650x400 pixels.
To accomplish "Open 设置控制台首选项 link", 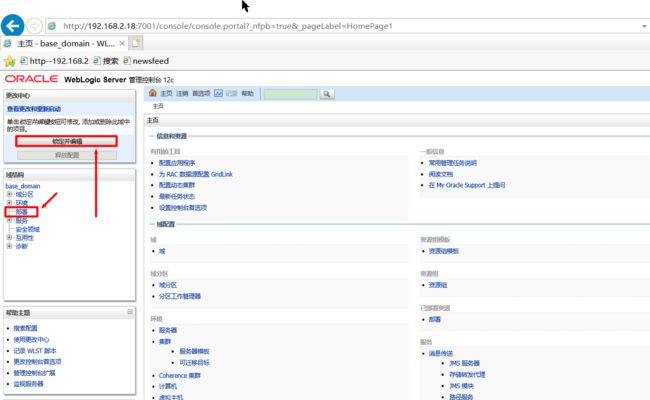I will pos(183,208).
